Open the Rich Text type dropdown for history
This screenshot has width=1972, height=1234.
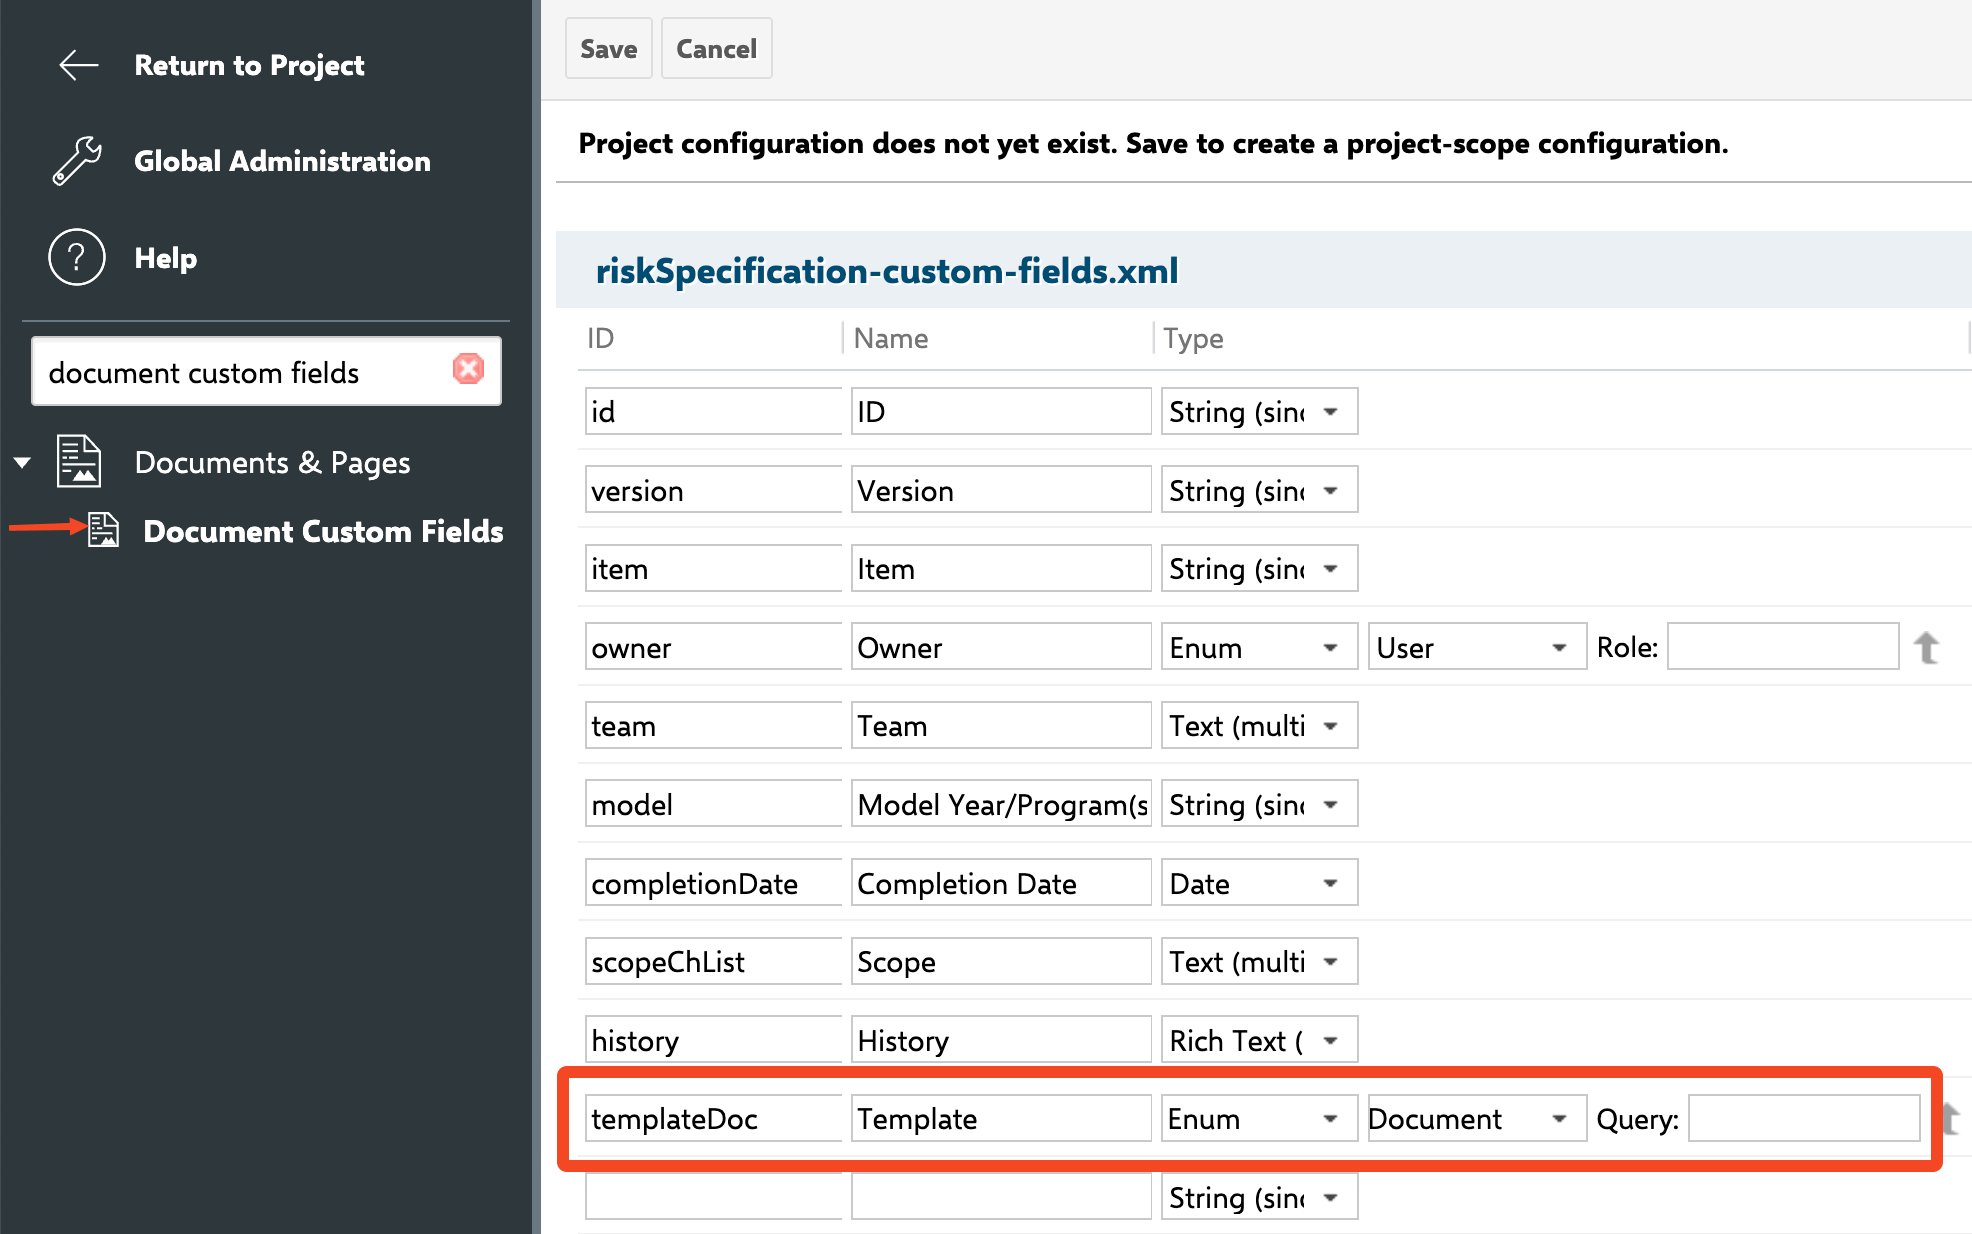pos(1259,1040)
